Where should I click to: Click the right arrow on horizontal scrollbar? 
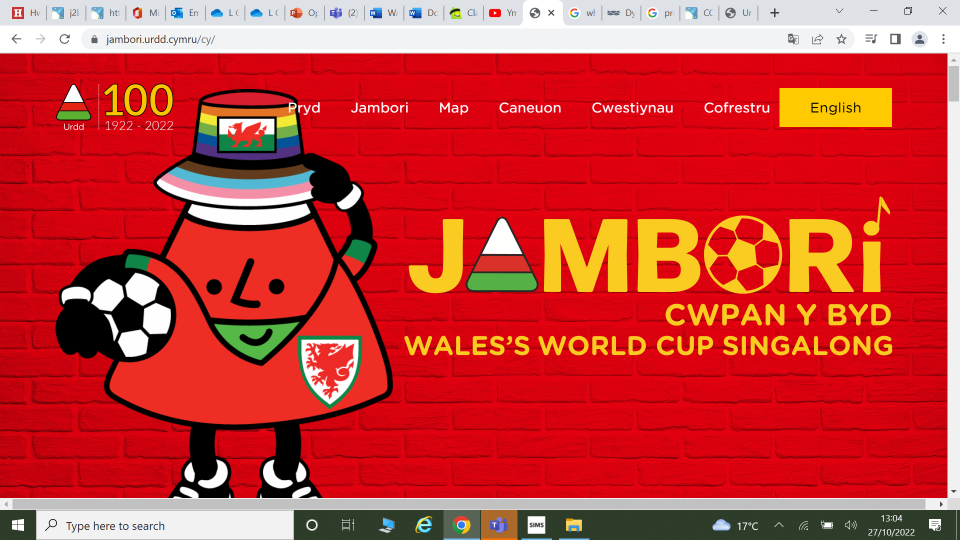click(x=942, y=504)
